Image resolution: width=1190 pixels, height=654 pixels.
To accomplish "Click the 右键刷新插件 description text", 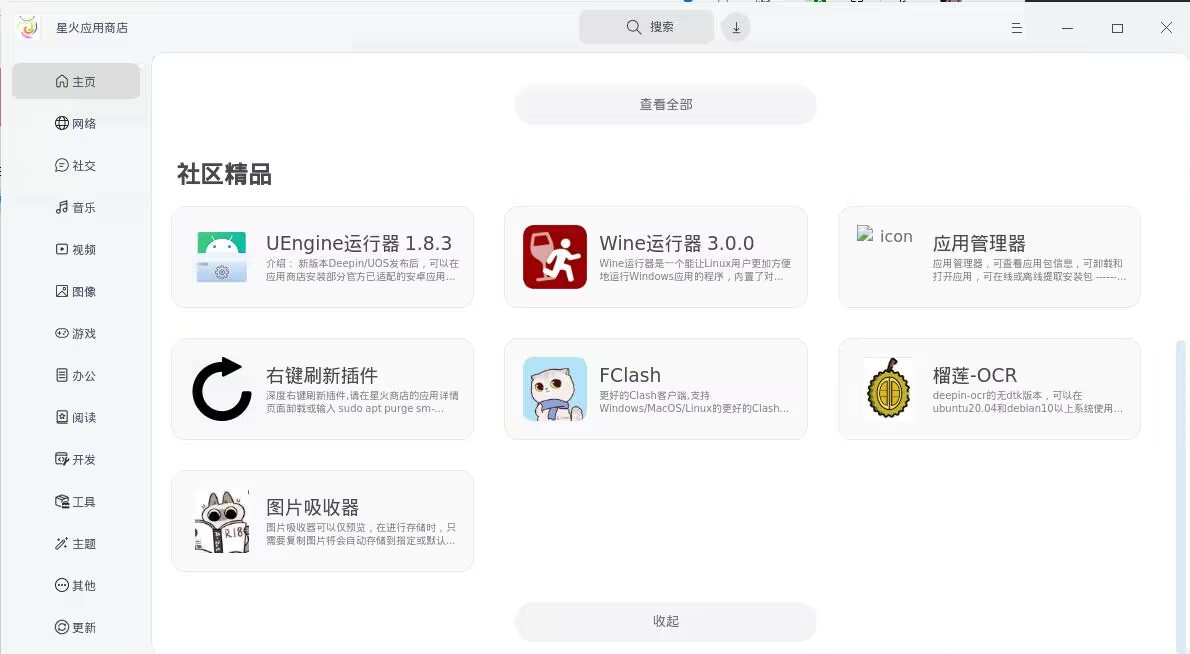I will coord(362,402).
